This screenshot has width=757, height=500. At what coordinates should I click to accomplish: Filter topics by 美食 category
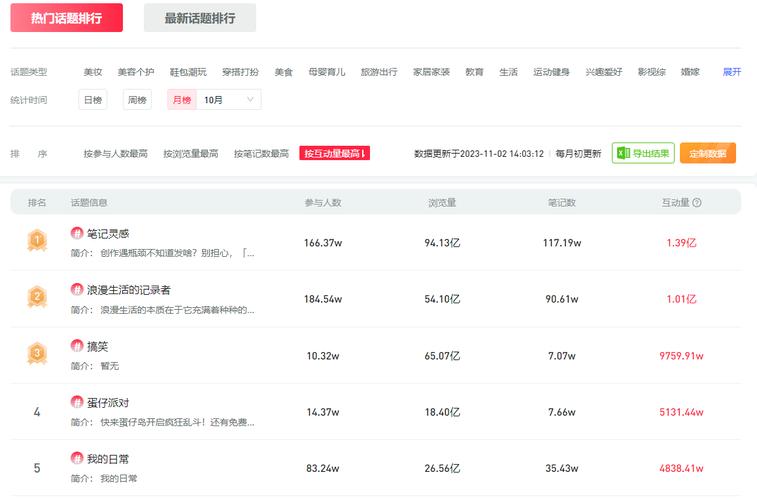coord(284,72)
